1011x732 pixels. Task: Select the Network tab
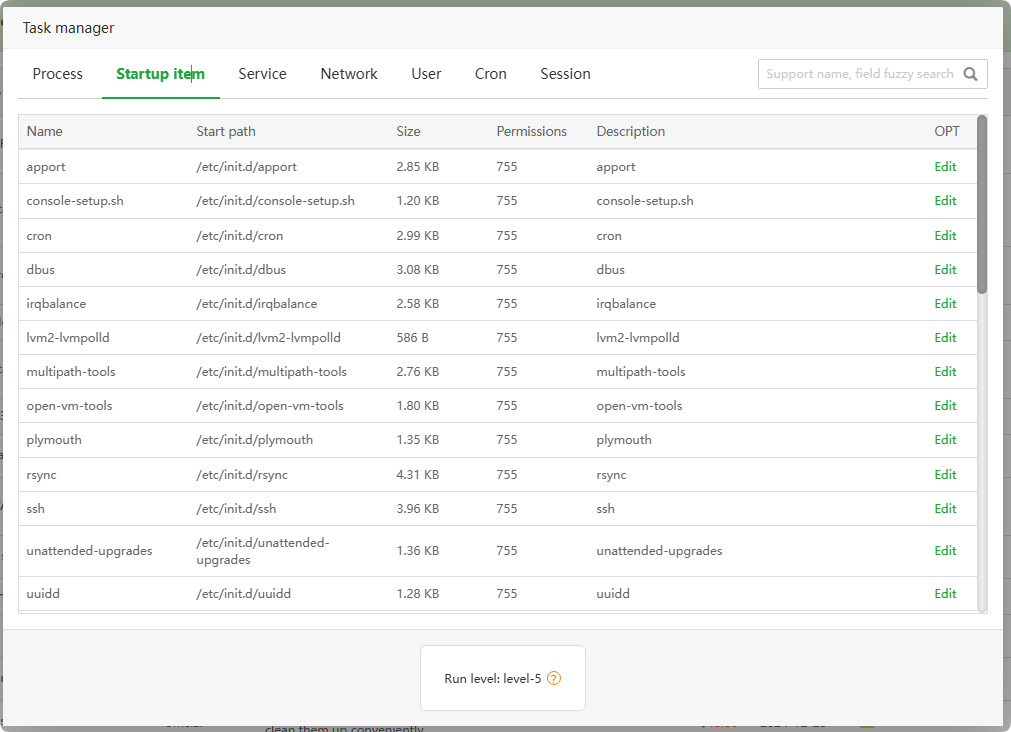pos(349,74)
